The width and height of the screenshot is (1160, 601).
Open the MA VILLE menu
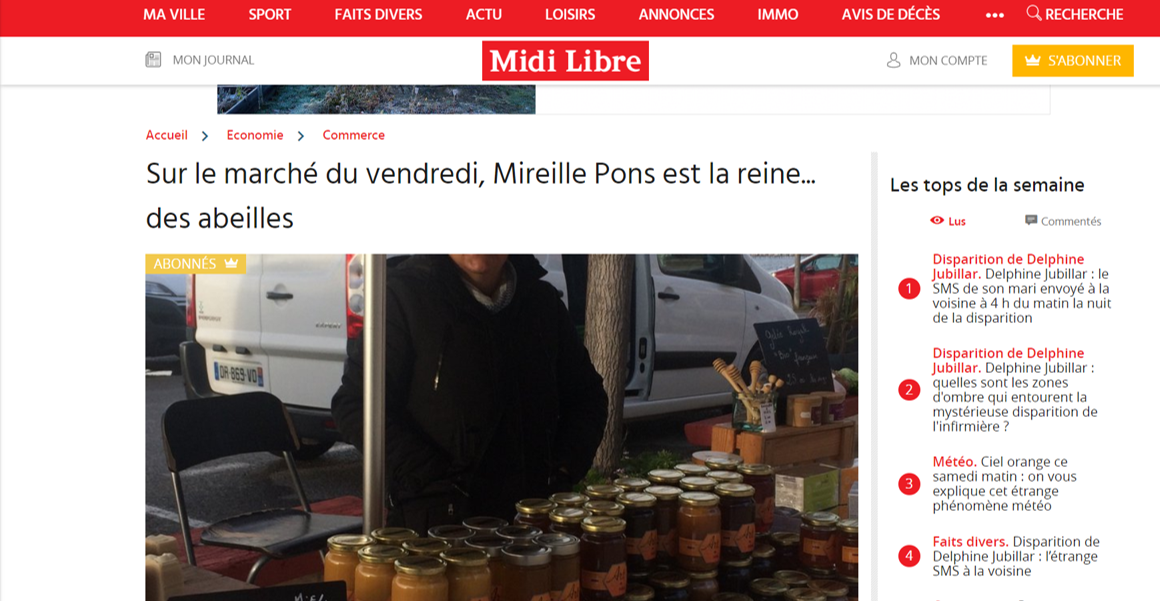pyautogui.click(x=174, y=14)
